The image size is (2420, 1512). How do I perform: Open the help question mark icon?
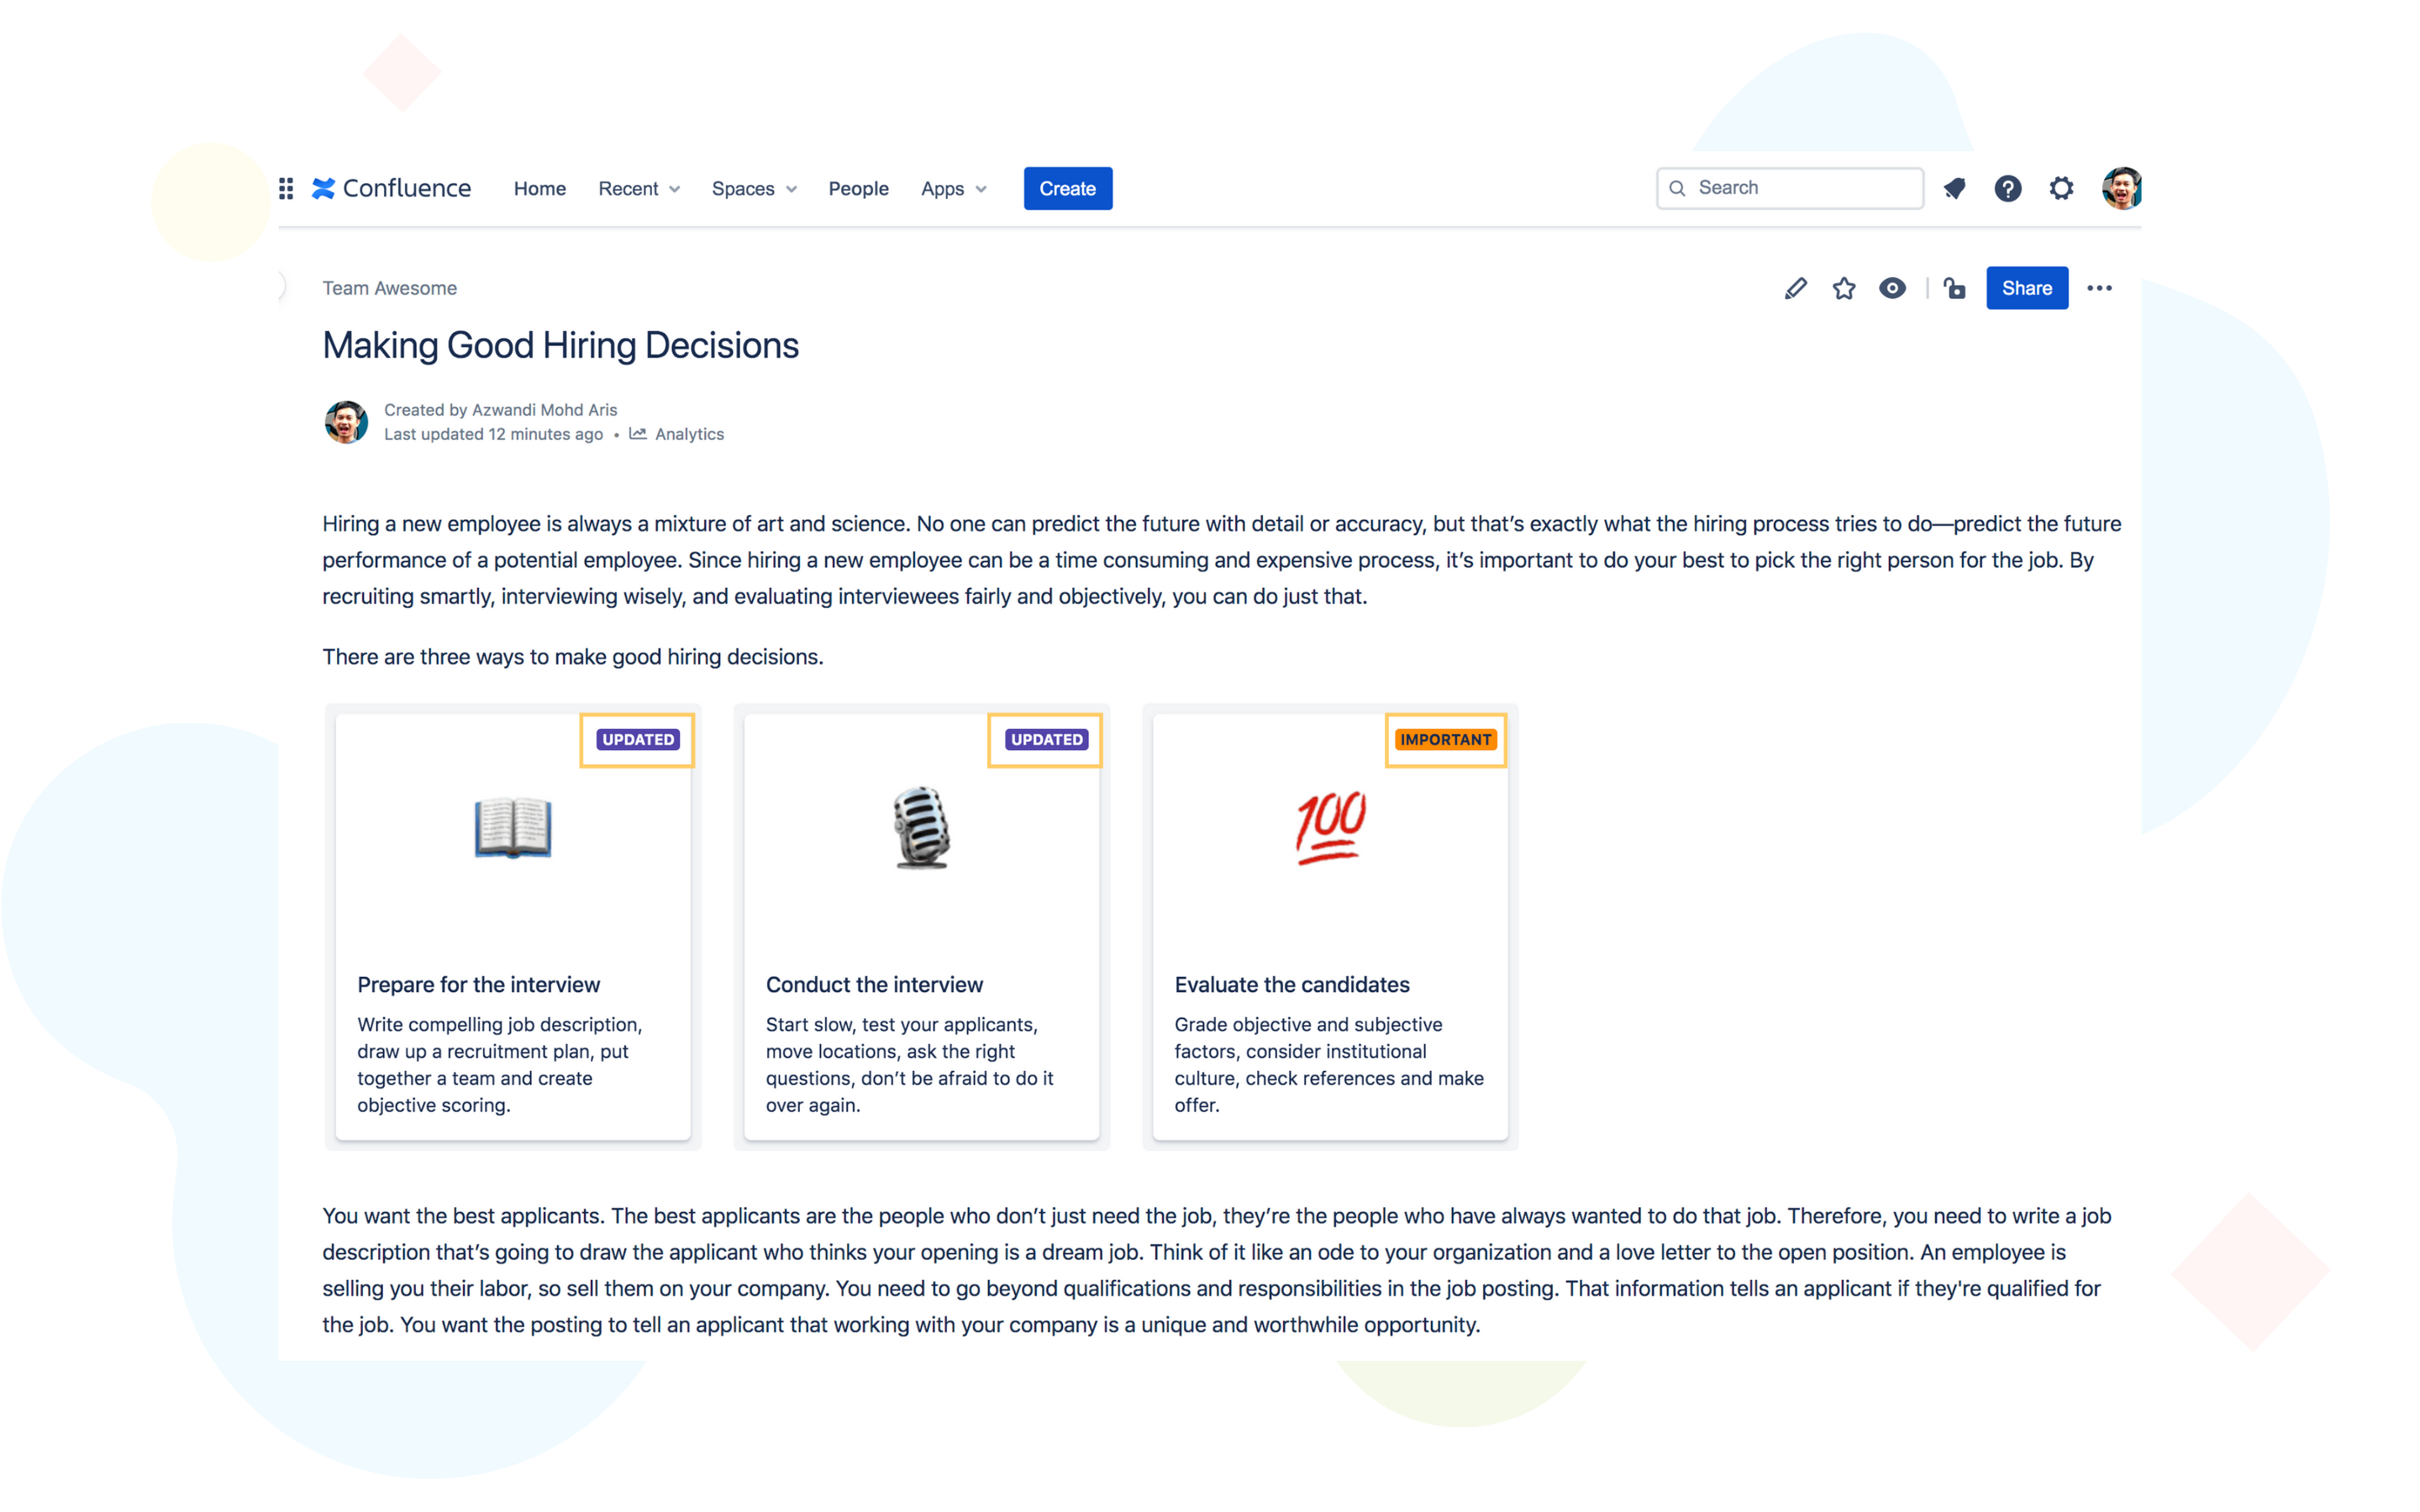coord(2007,188)
